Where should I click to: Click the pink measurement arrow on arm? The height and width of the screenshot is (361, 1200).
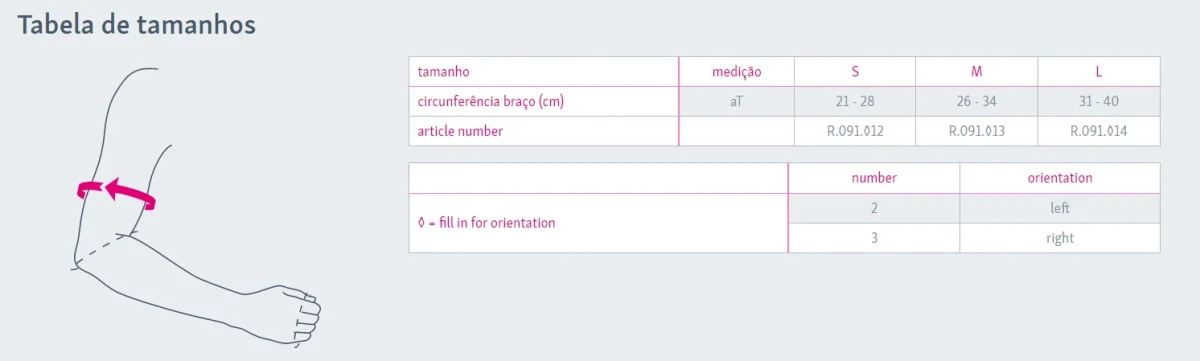click(x=117, y=192)
